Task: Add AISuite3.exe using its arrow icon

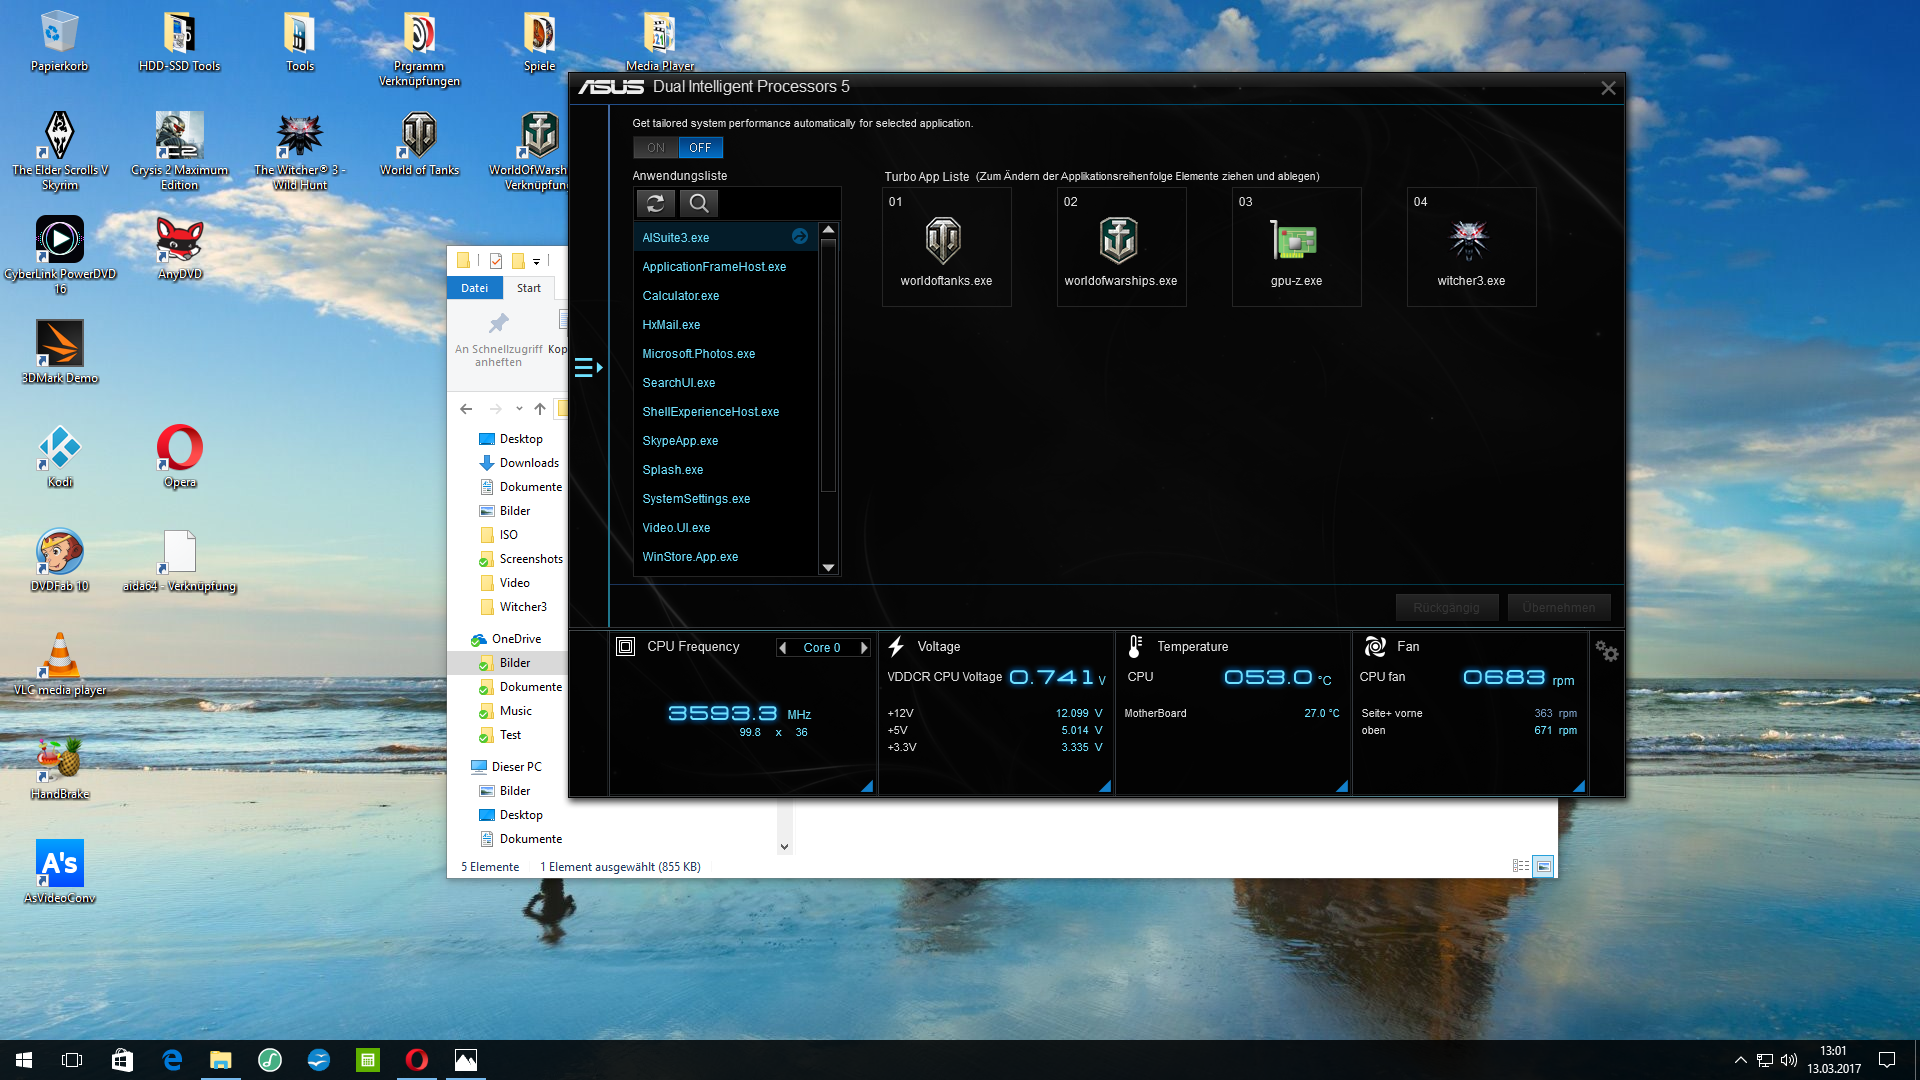Action: pos(800,237)
